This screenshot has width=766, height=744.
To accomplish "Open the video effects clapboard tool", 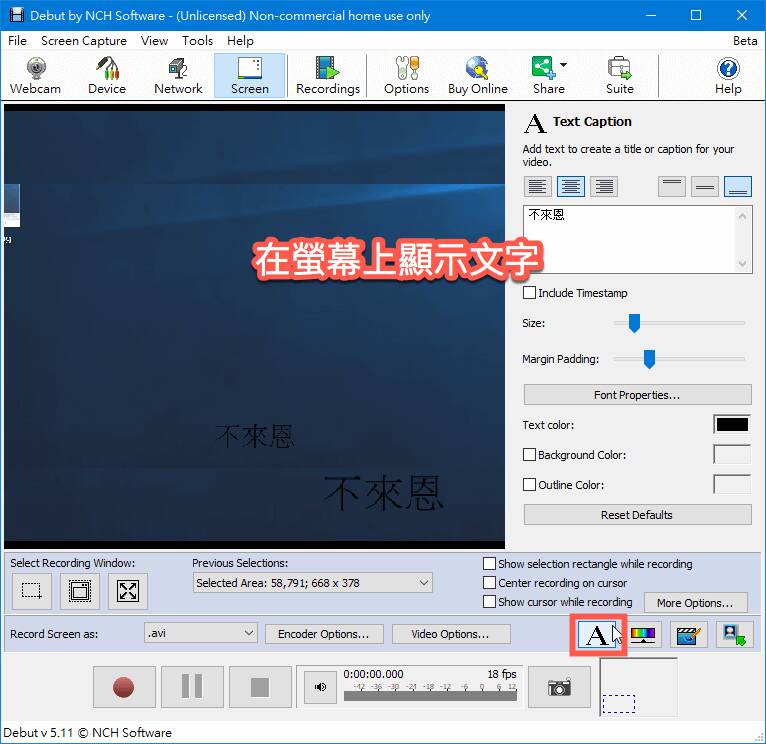I will point(688,635).
